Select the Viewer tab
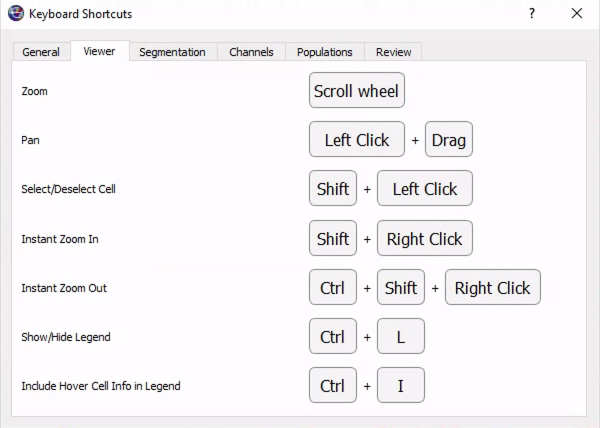Screen dimensions: 600x428 [x=99, y=51]
